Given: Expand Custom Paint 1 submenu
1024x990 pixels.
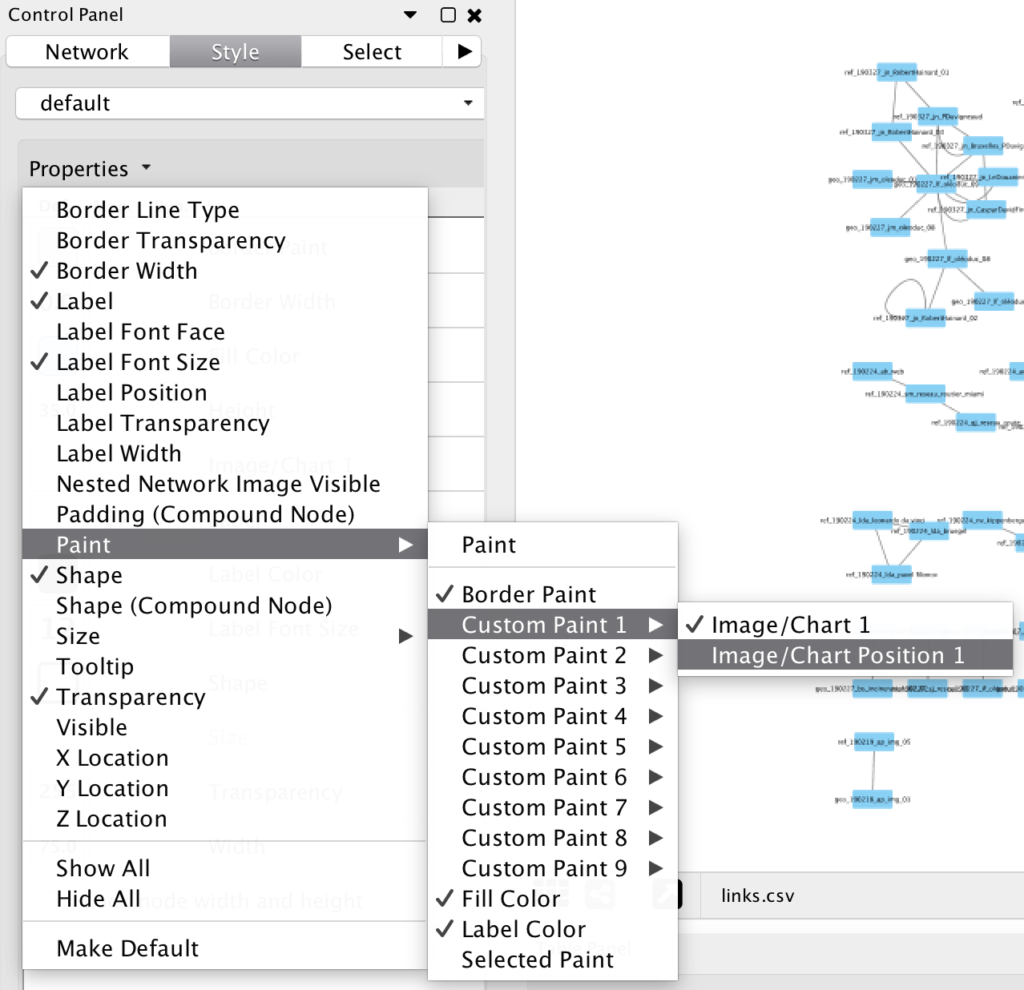Looking at the screenshot, I should tap(552, 625).
